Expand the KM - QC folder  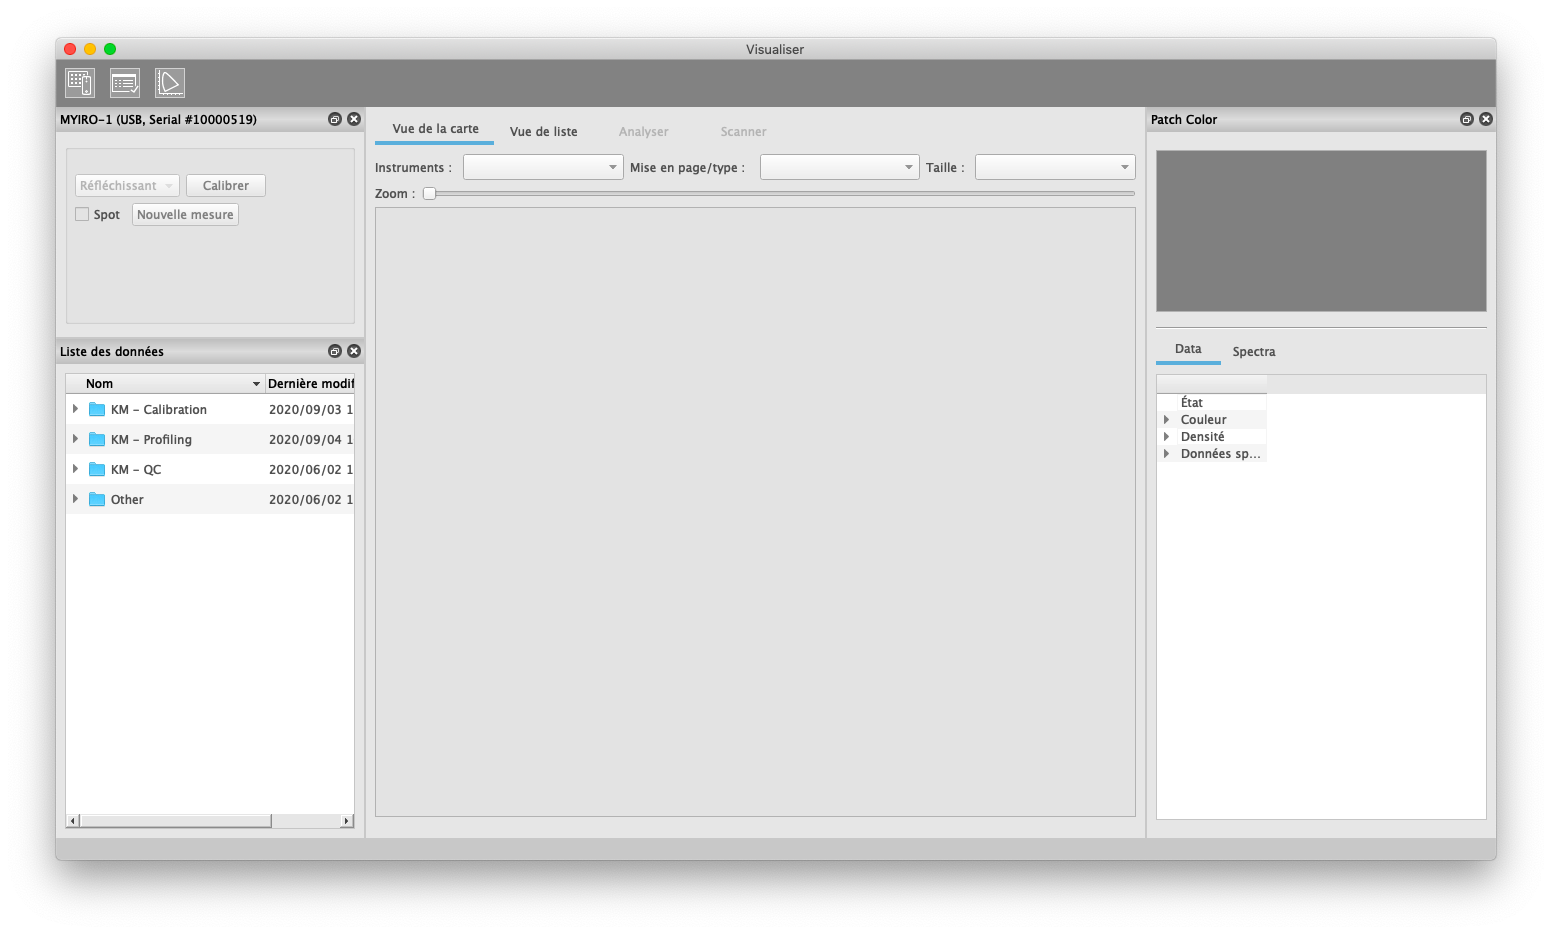[x=75, y=469]
